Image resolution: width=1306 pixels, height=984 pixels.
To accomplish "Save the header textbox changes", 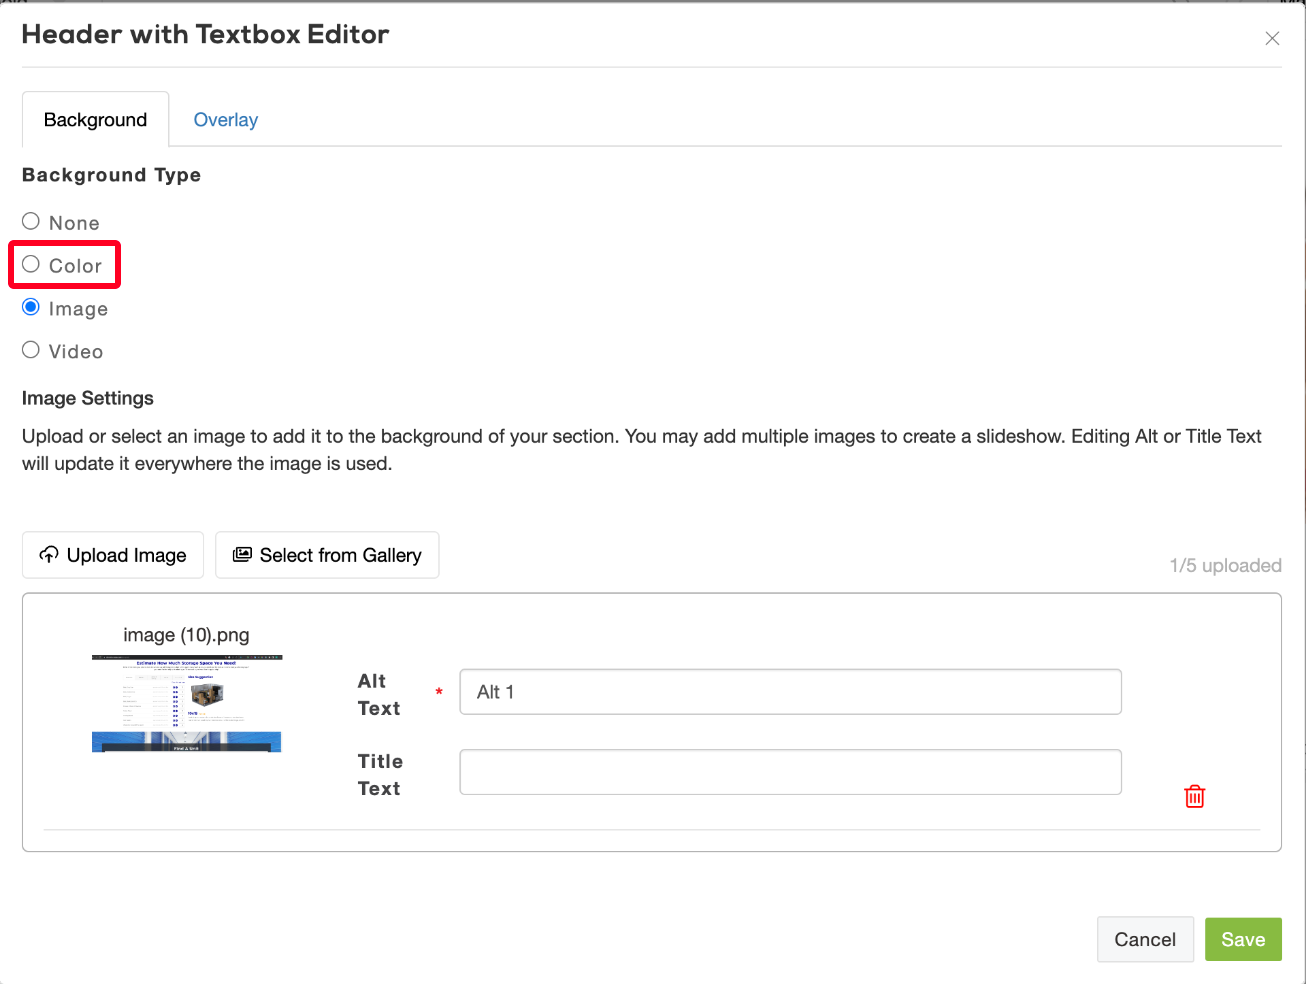I will coord(1243,939).
